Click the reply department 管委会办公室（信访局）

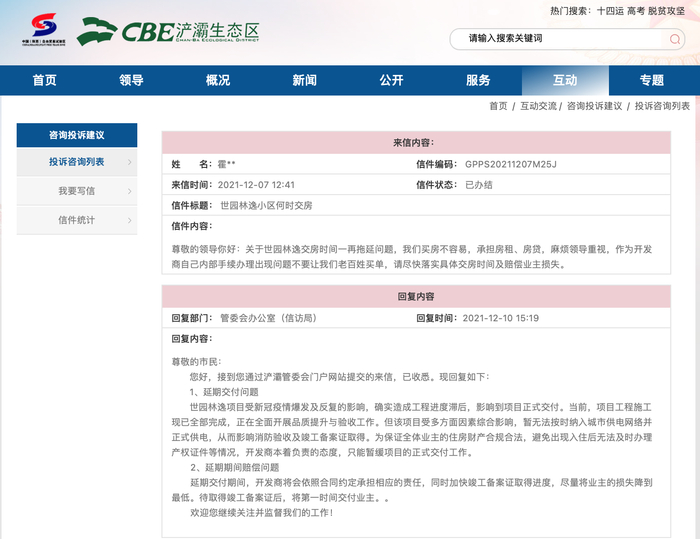click(268, 318)
